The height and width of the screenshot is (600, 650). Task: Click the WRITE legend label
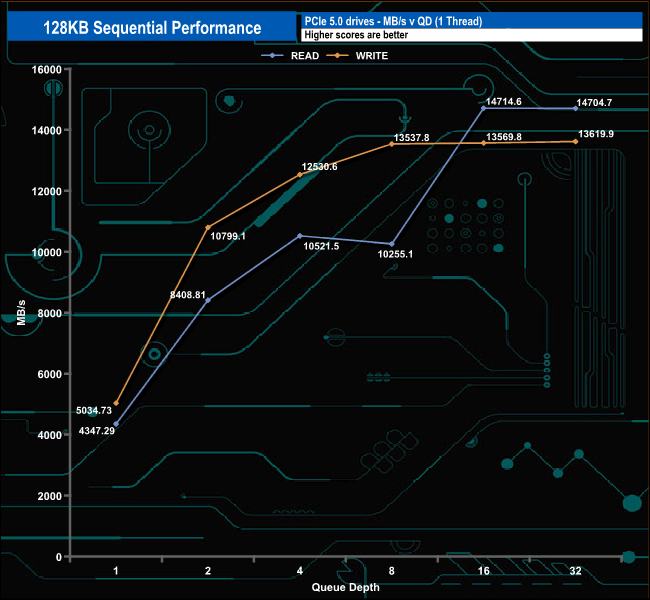point(371,56)
